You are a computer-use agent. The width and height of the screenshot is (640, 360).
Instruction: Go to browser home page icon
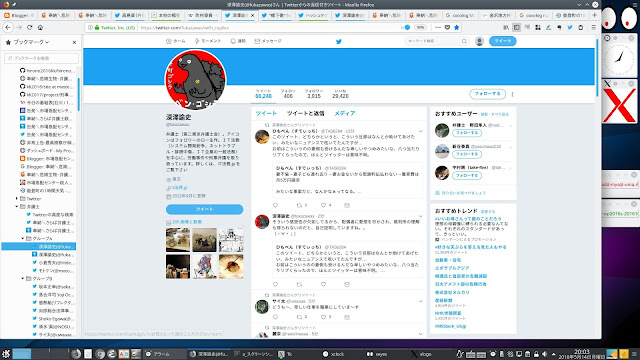click(40, 27)
